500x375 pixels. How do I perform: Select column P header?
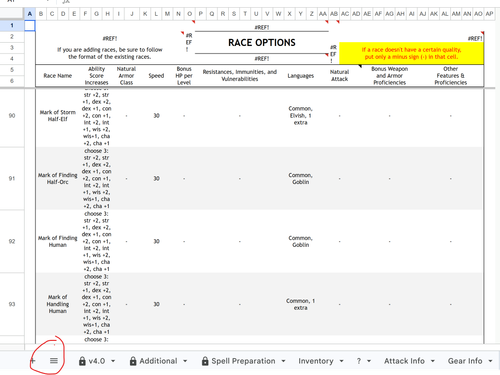click(x=201, y=14)
